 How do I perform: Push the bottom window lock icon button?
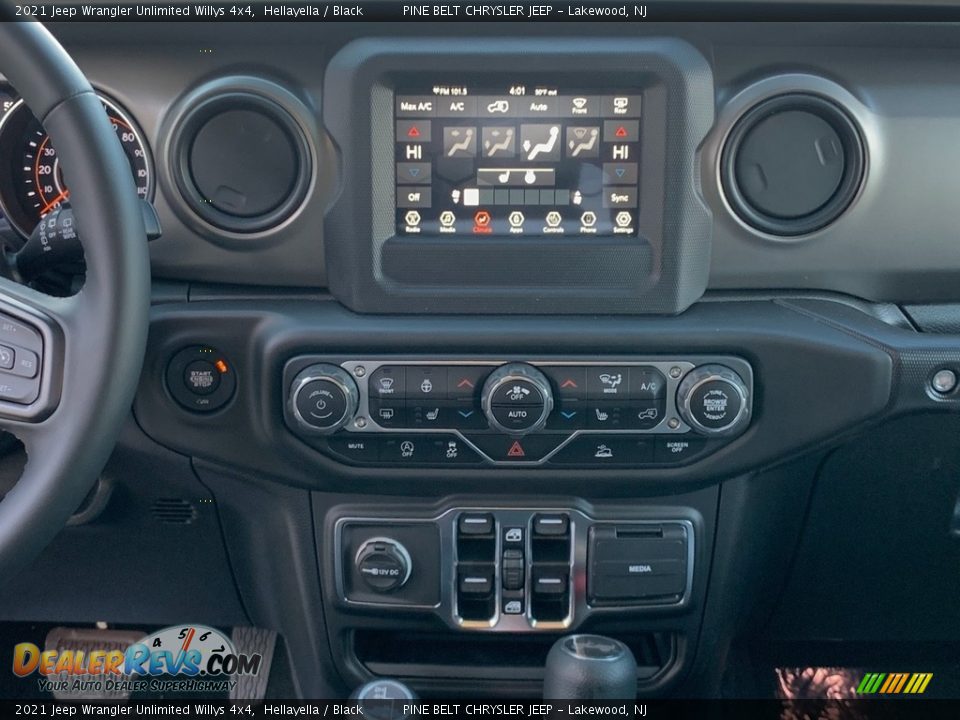tap(513, 607)
